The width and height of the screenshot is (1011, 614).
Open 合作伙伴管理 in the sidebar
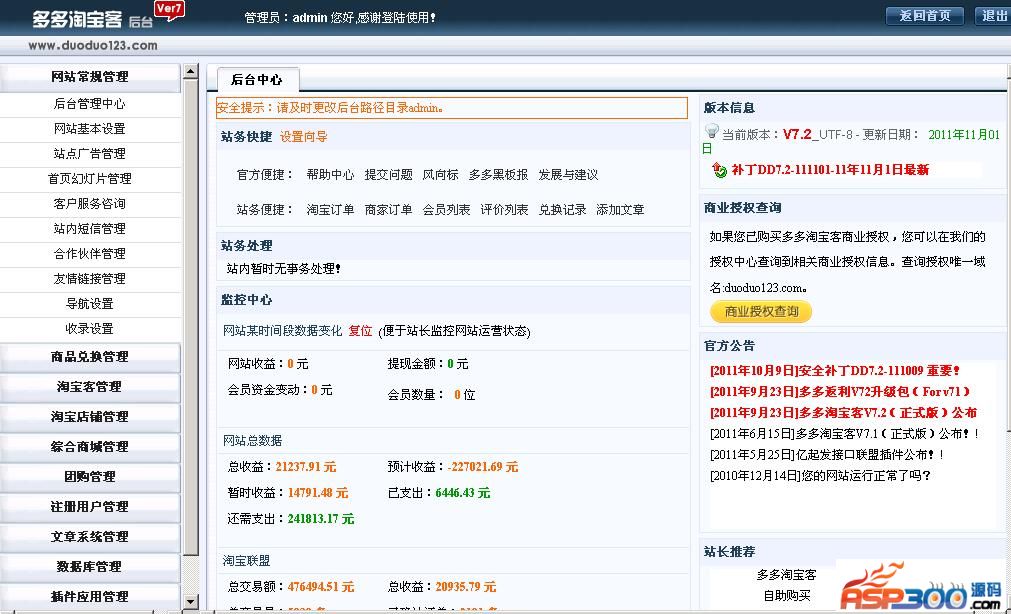click(x=90, y=253)
